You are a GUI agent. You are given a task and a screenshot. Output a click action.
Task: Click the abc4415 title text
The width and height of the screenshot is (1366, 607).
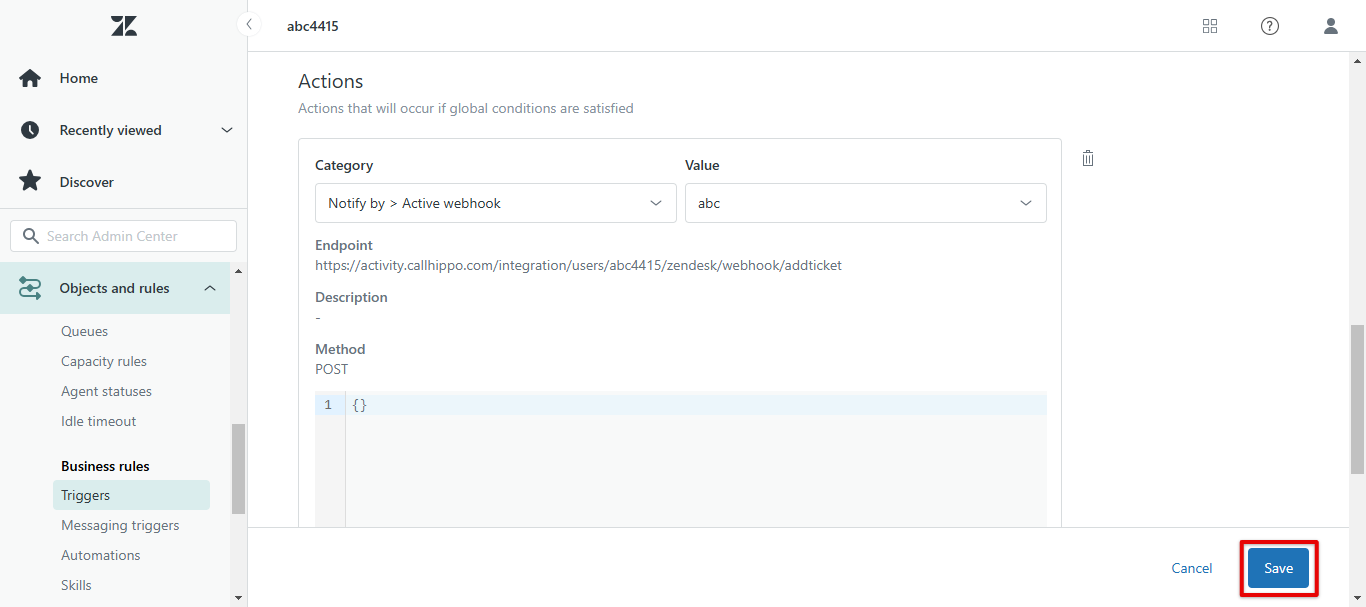(313, 26)
